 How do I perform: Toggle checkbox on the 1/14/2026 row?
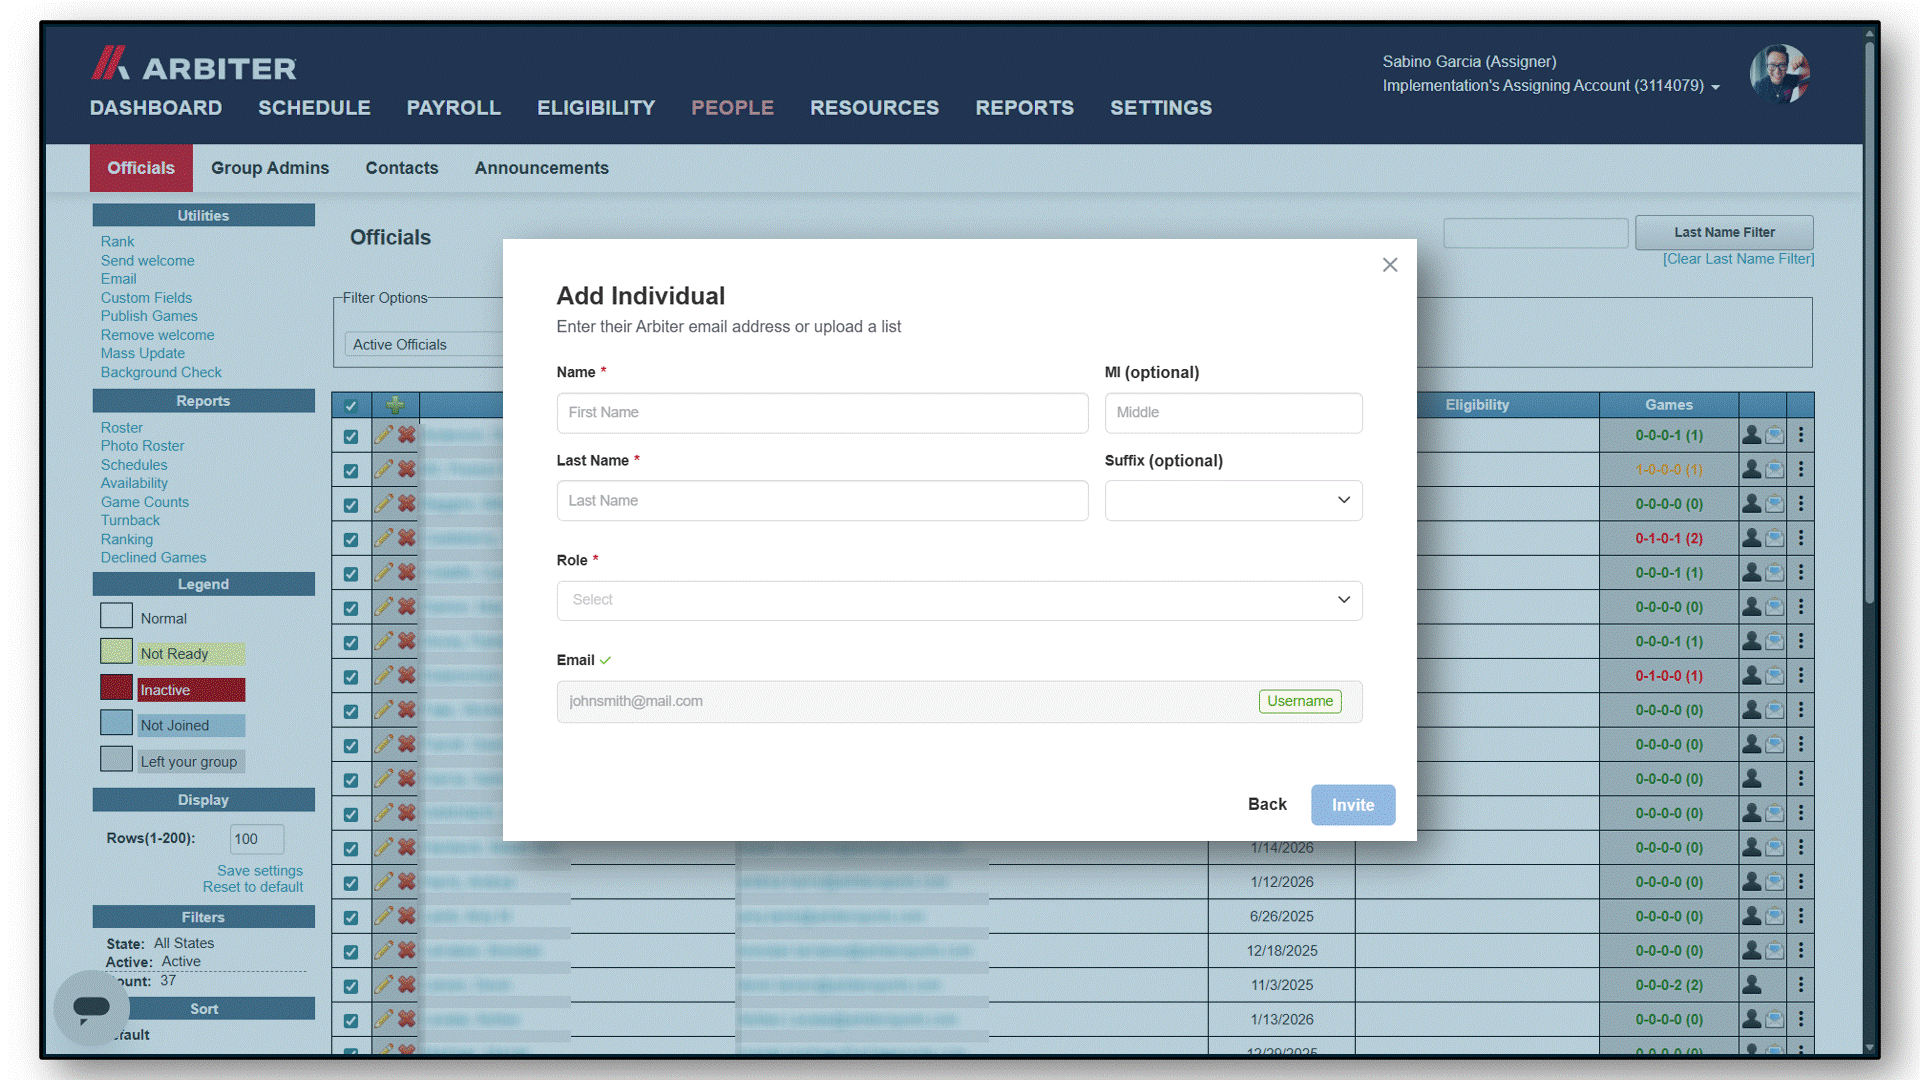(351, 849)
